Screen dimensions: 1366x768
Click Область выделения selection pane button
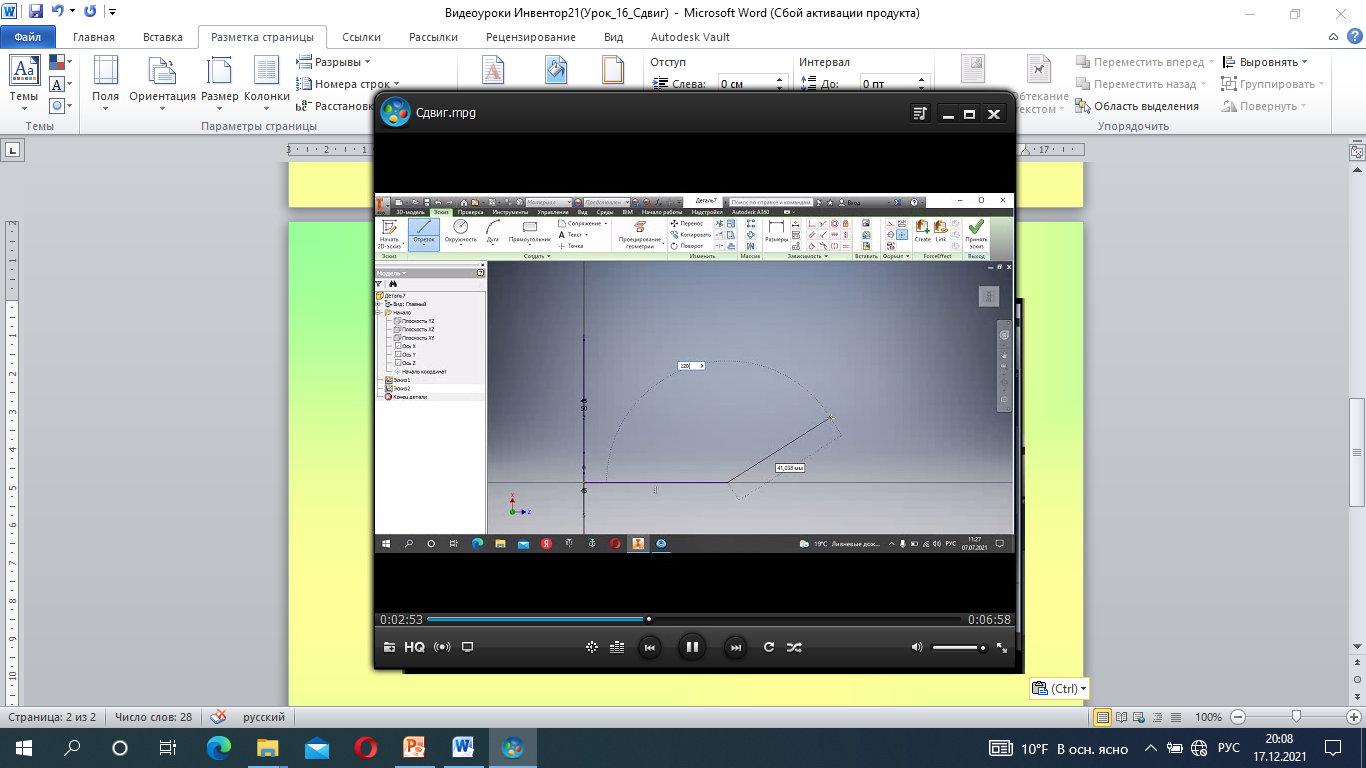(1137, 106)
